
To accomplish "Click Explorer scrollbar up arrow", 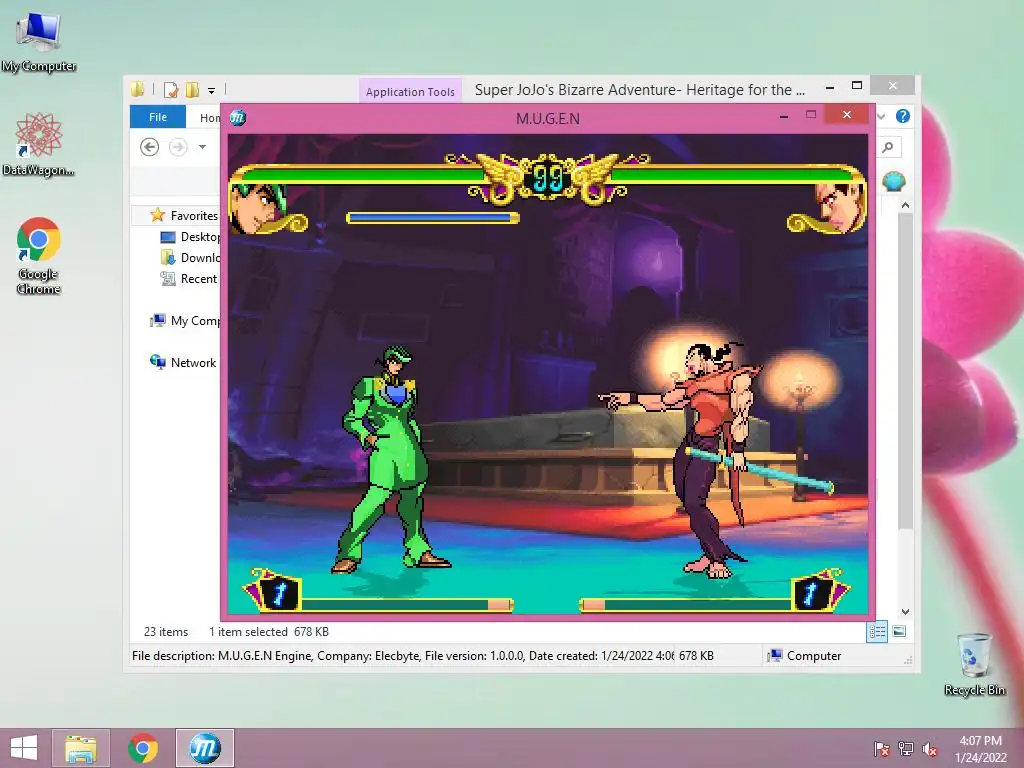I will coord(905,205).
